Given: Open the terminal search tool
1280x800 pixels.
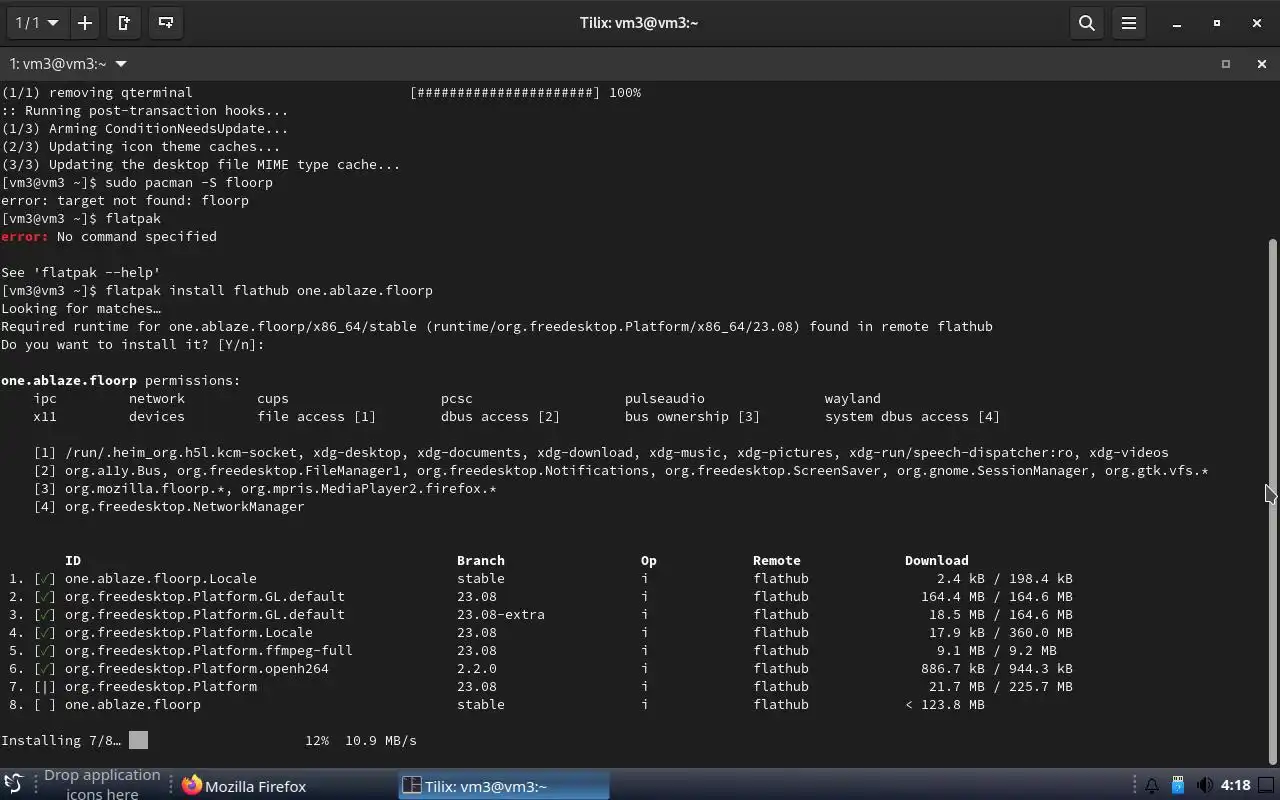Looking at the screenshot, I should point(1086,22).
